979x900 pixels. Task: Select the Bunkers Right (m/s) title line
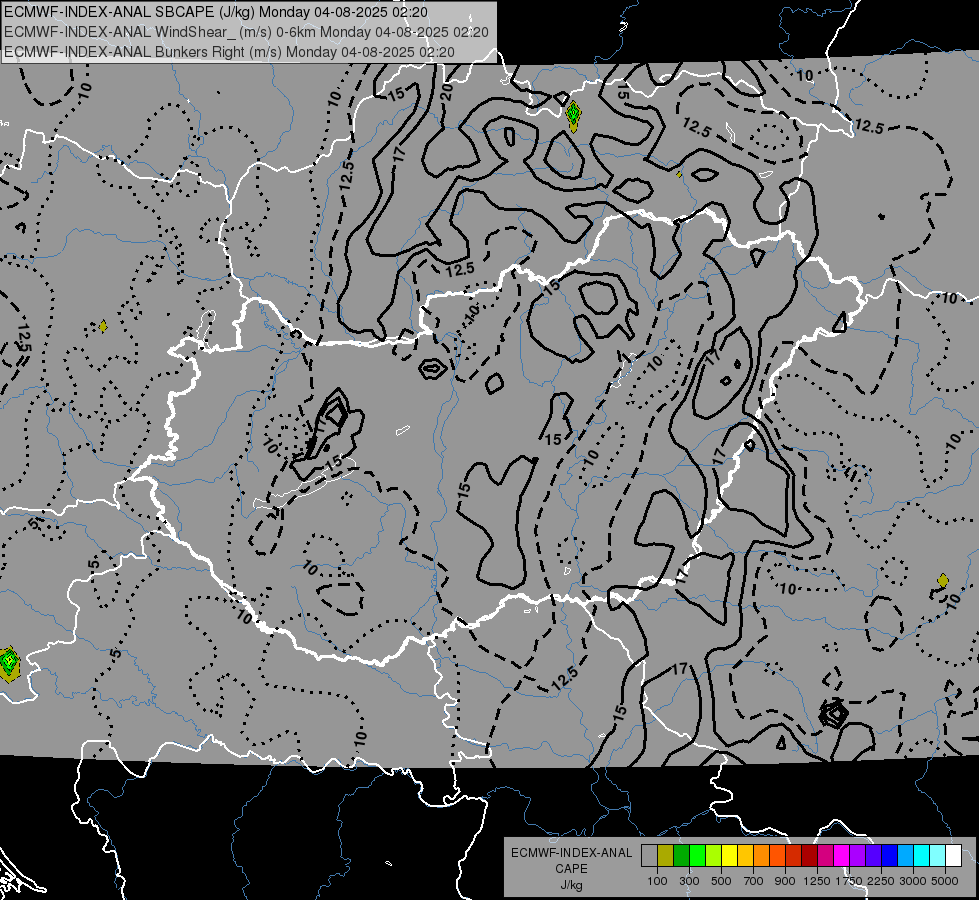coord(229,52)
